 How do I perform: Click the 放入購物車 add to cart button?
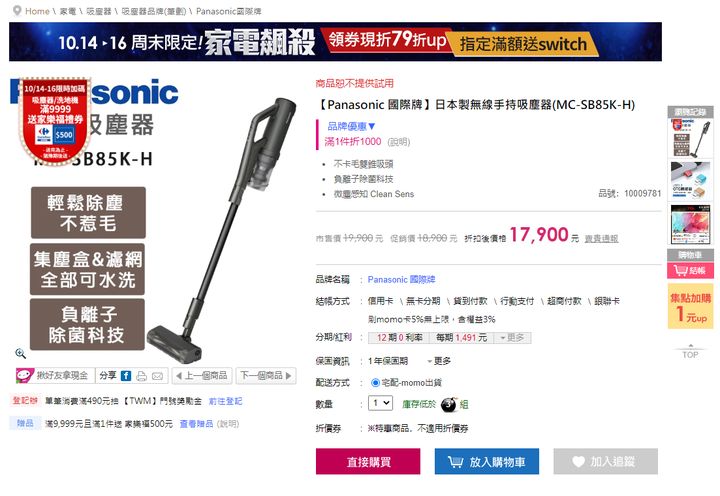(x=487, y=462)
